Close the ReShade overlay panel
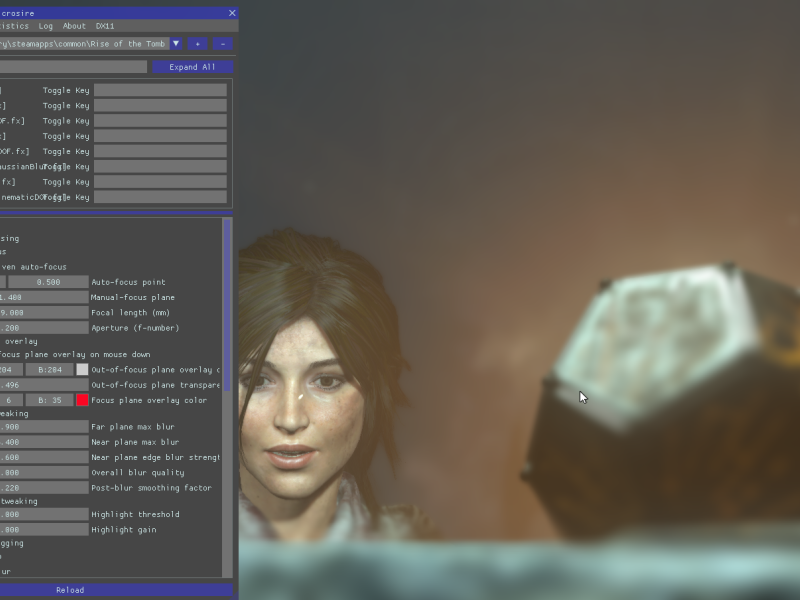Image resolution: width=800 pixels, height=600 pixels. pos(232,13)
